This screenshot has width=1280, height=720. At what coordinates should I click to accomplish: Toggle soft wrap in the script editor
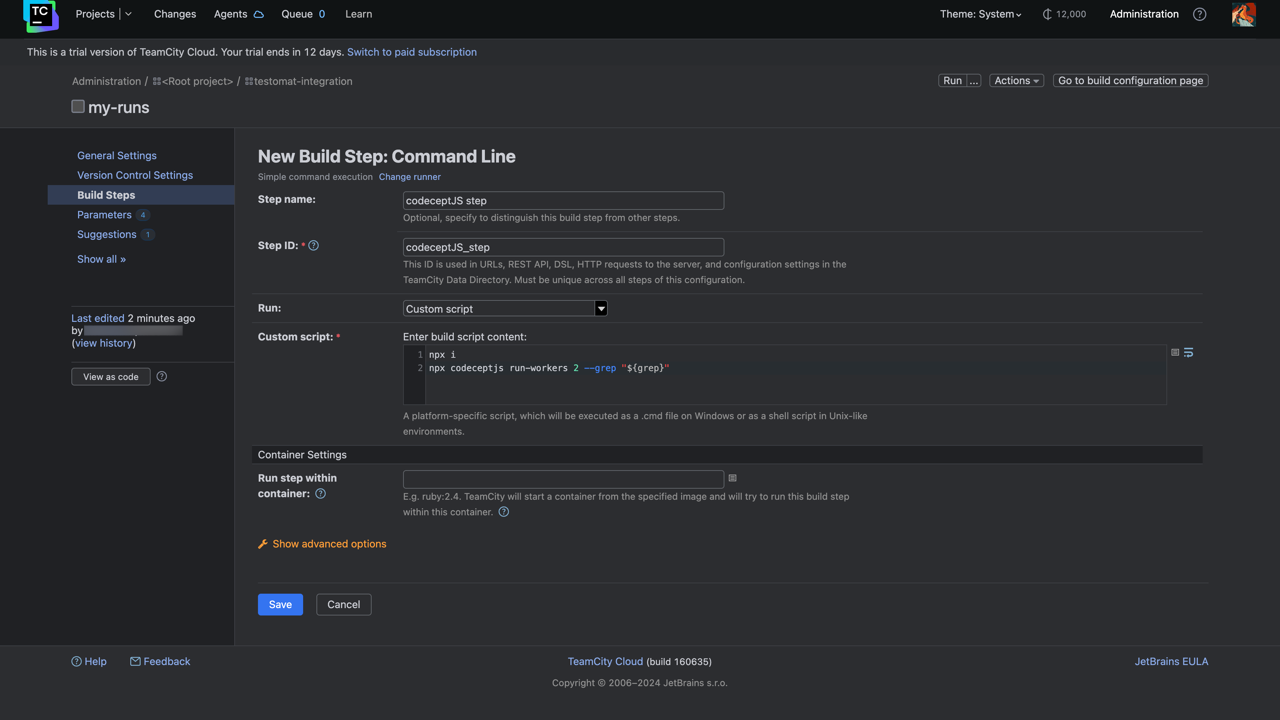1189,352
